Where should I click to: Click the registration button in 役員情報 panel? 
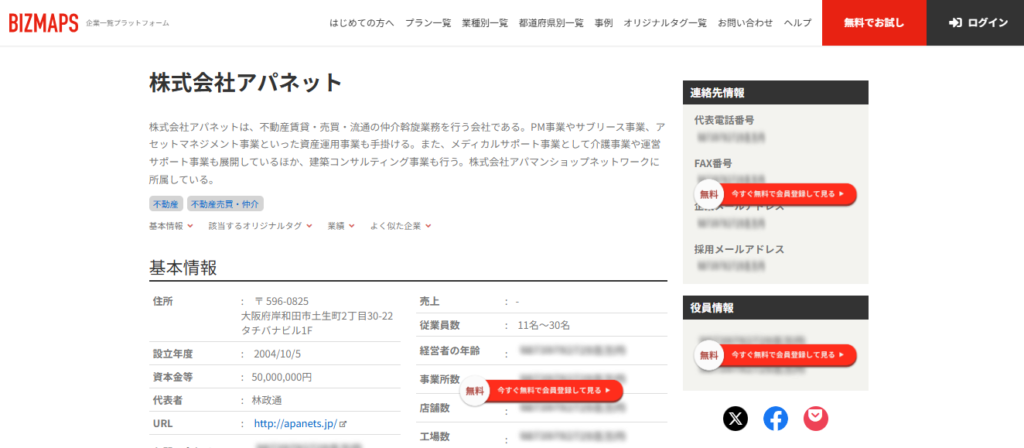click(x=775, y=355)
